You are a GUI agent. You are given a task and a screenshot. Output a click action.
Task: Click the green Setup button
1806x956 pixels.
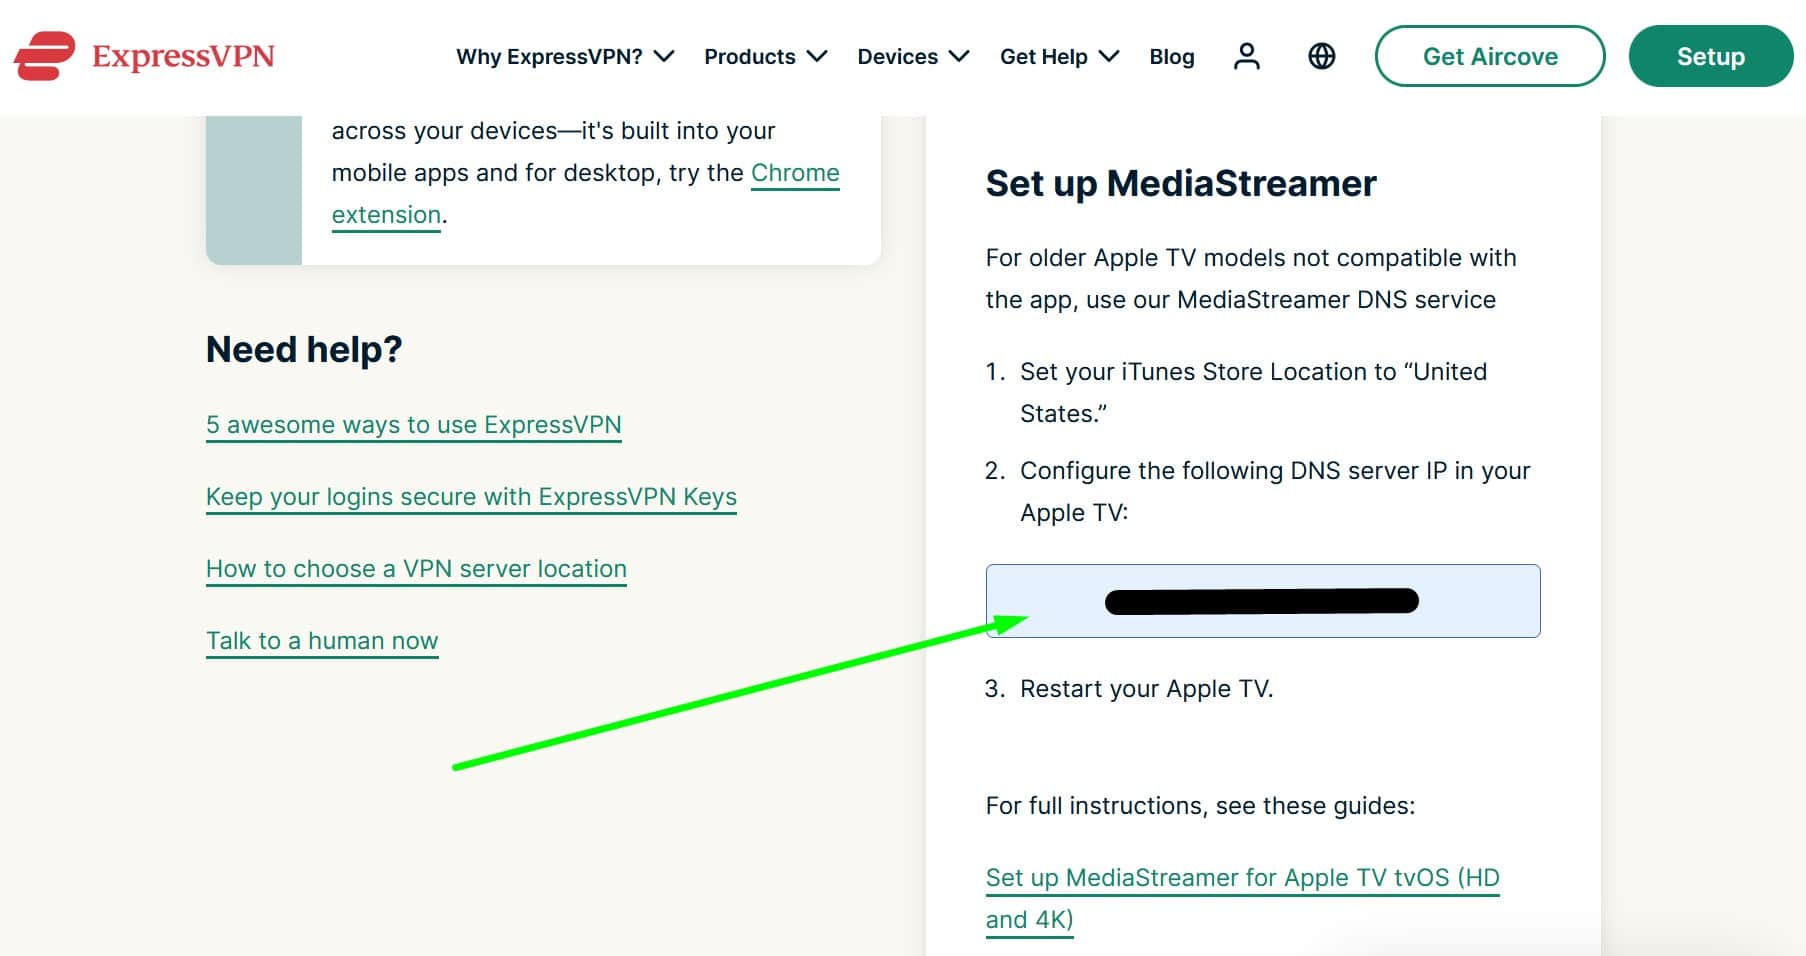point(1711,56)
